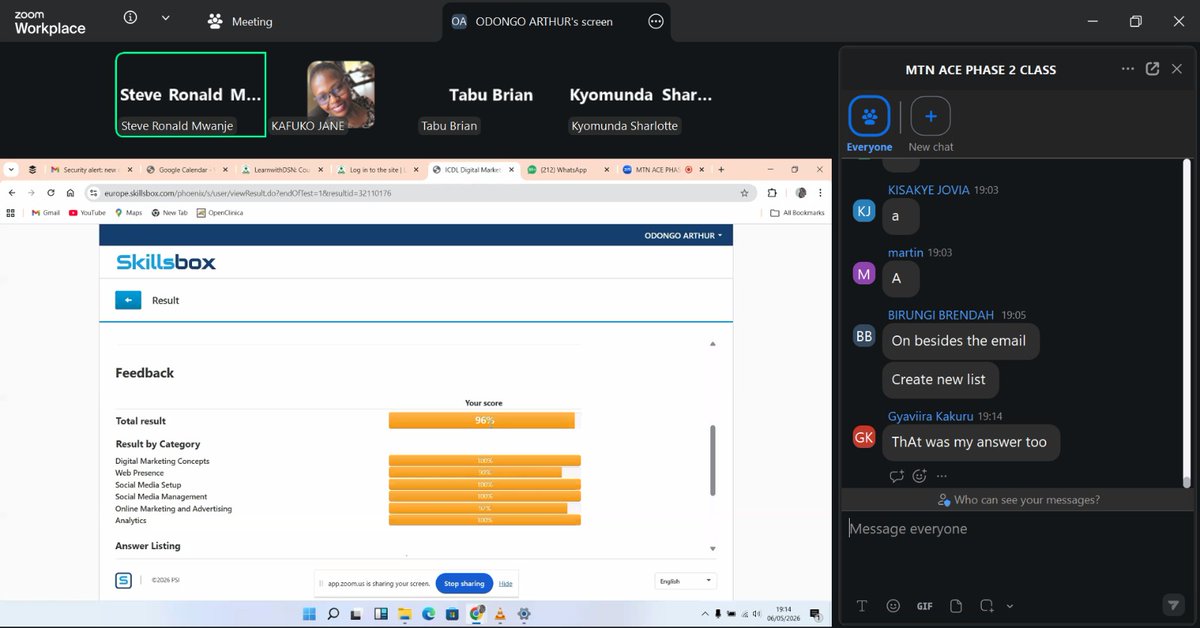Screen dimensions: 1200x628
Task: Open Windows Start menu in shared taskbar
Action: tap(309, 613)
